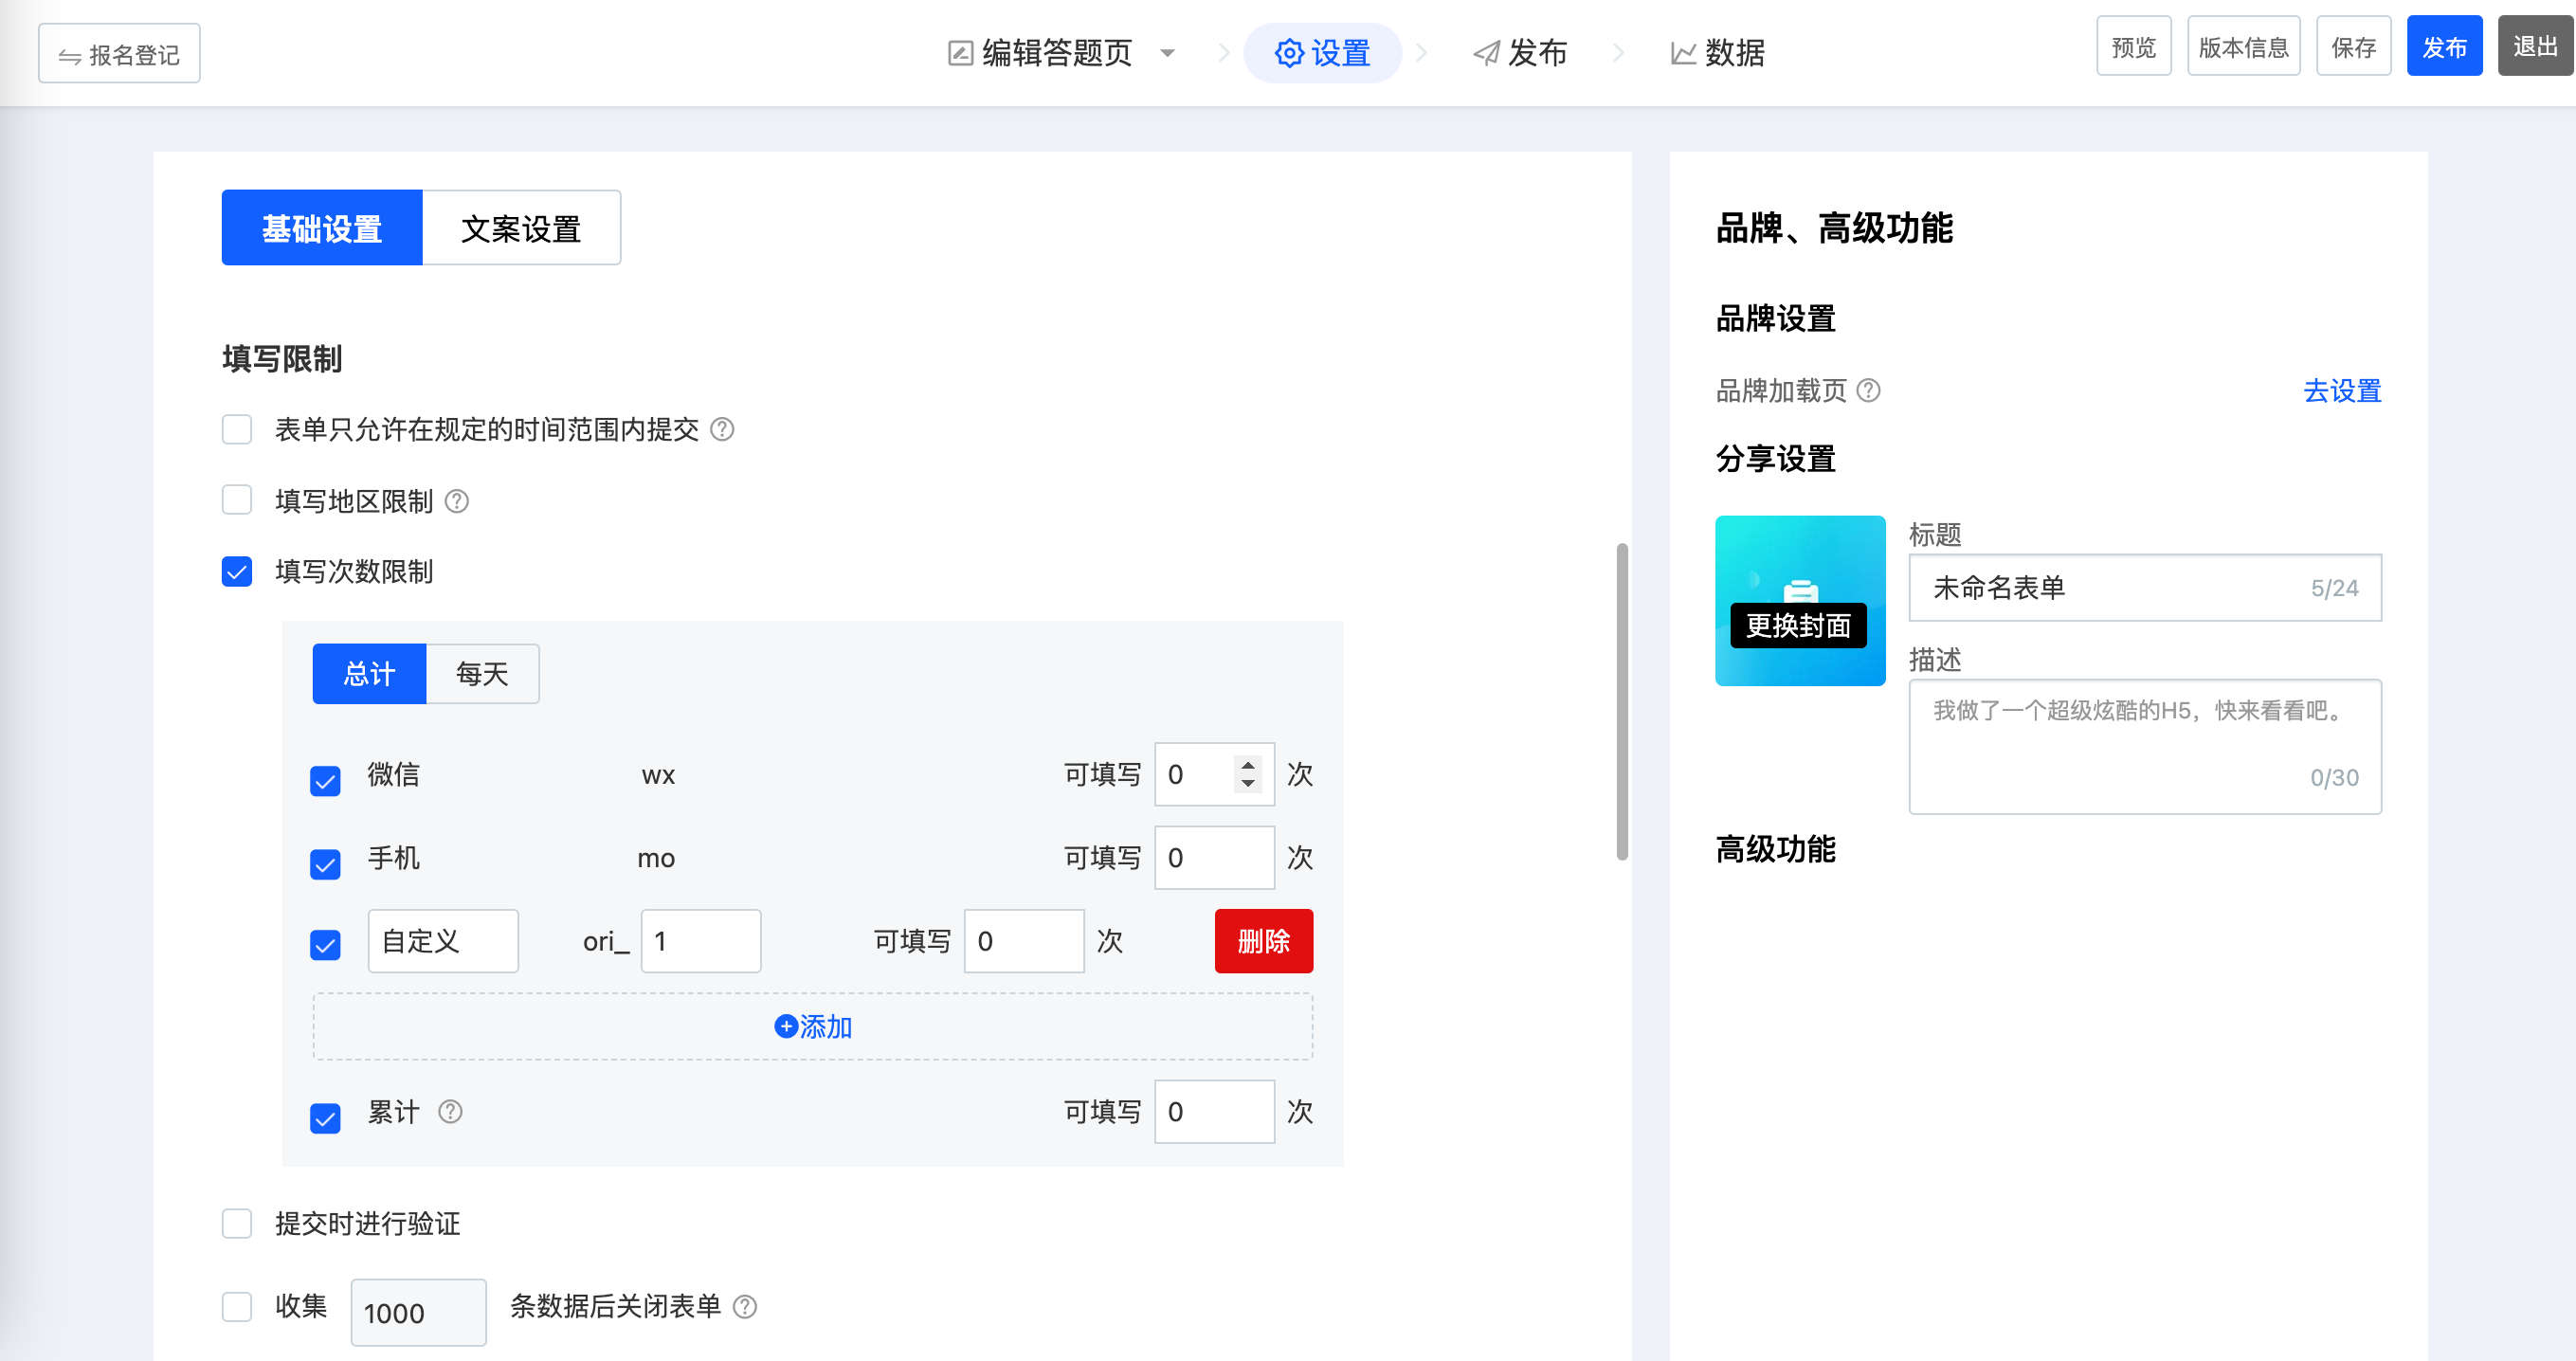Switch to the 基础设置 tab
This screenshot has height=1361, width=2576.
322,228
